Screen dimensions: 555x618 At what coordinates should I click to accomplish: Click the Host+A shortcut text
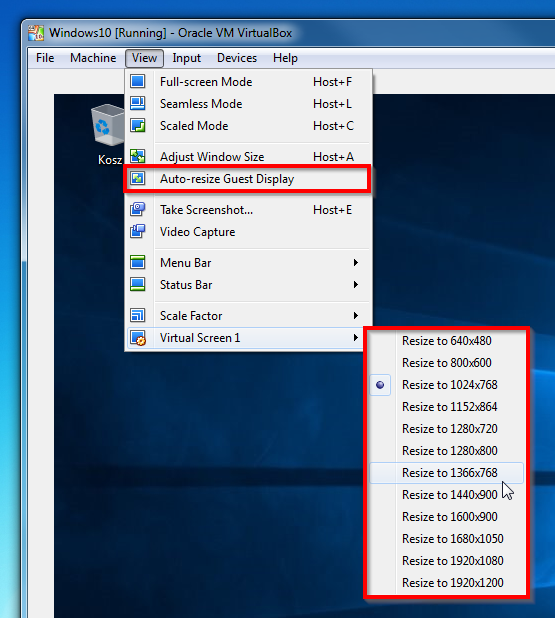[333, 157]
